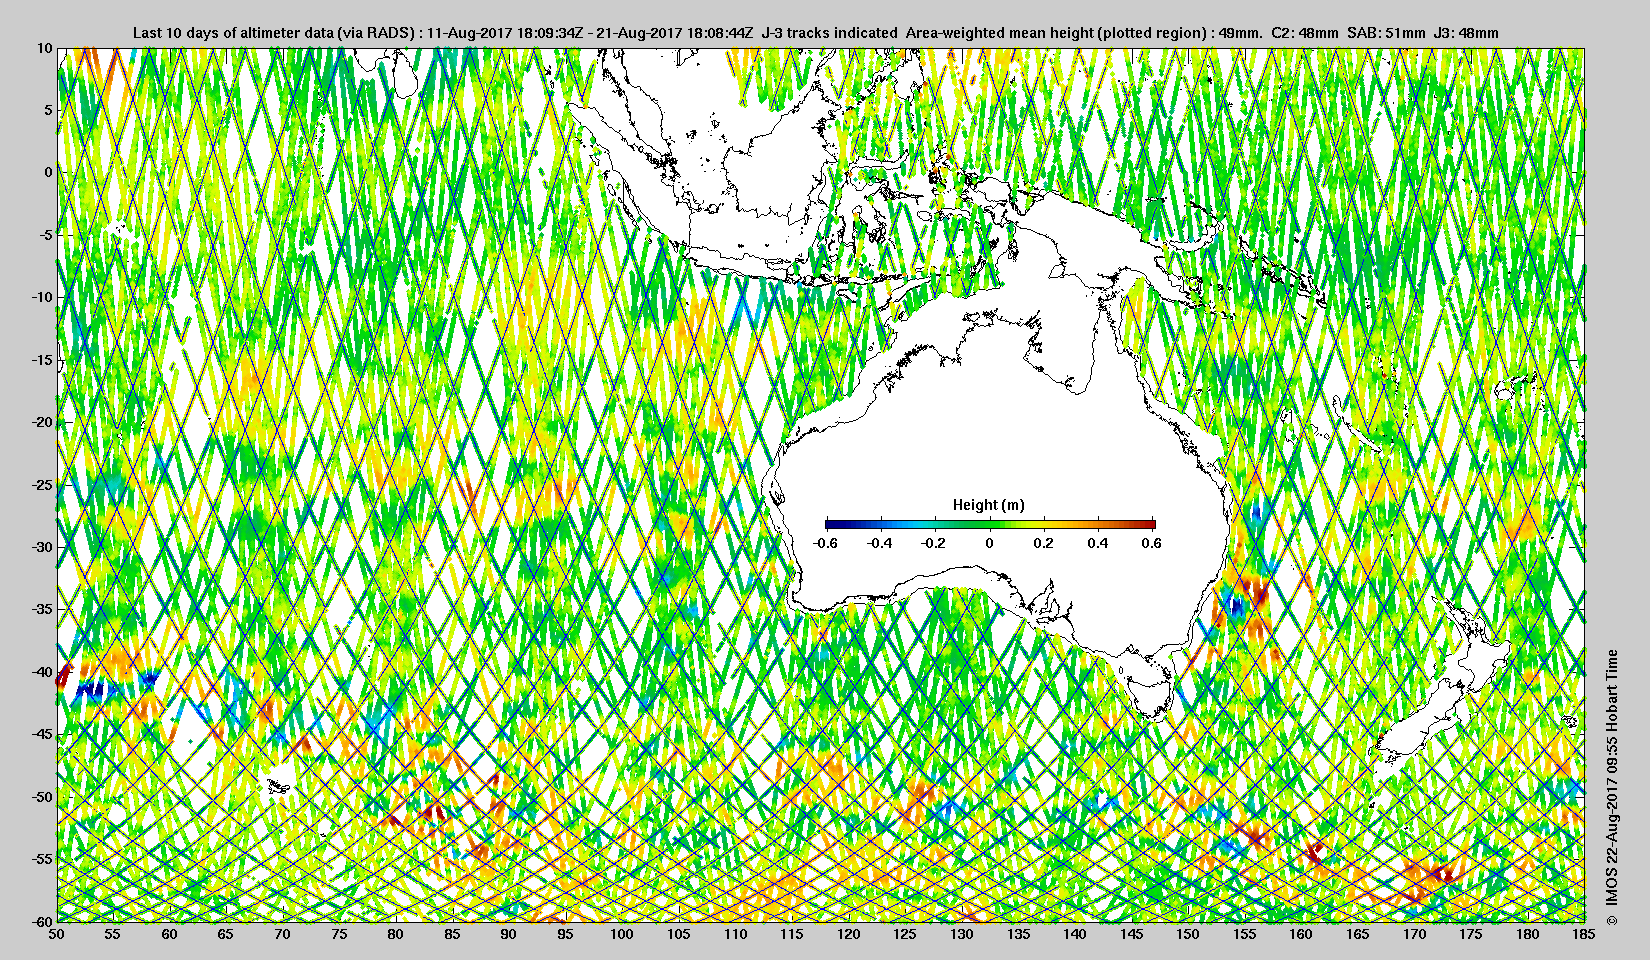
Task: Click the '-0.6' colorbar tick label
Action: [825, 543]
